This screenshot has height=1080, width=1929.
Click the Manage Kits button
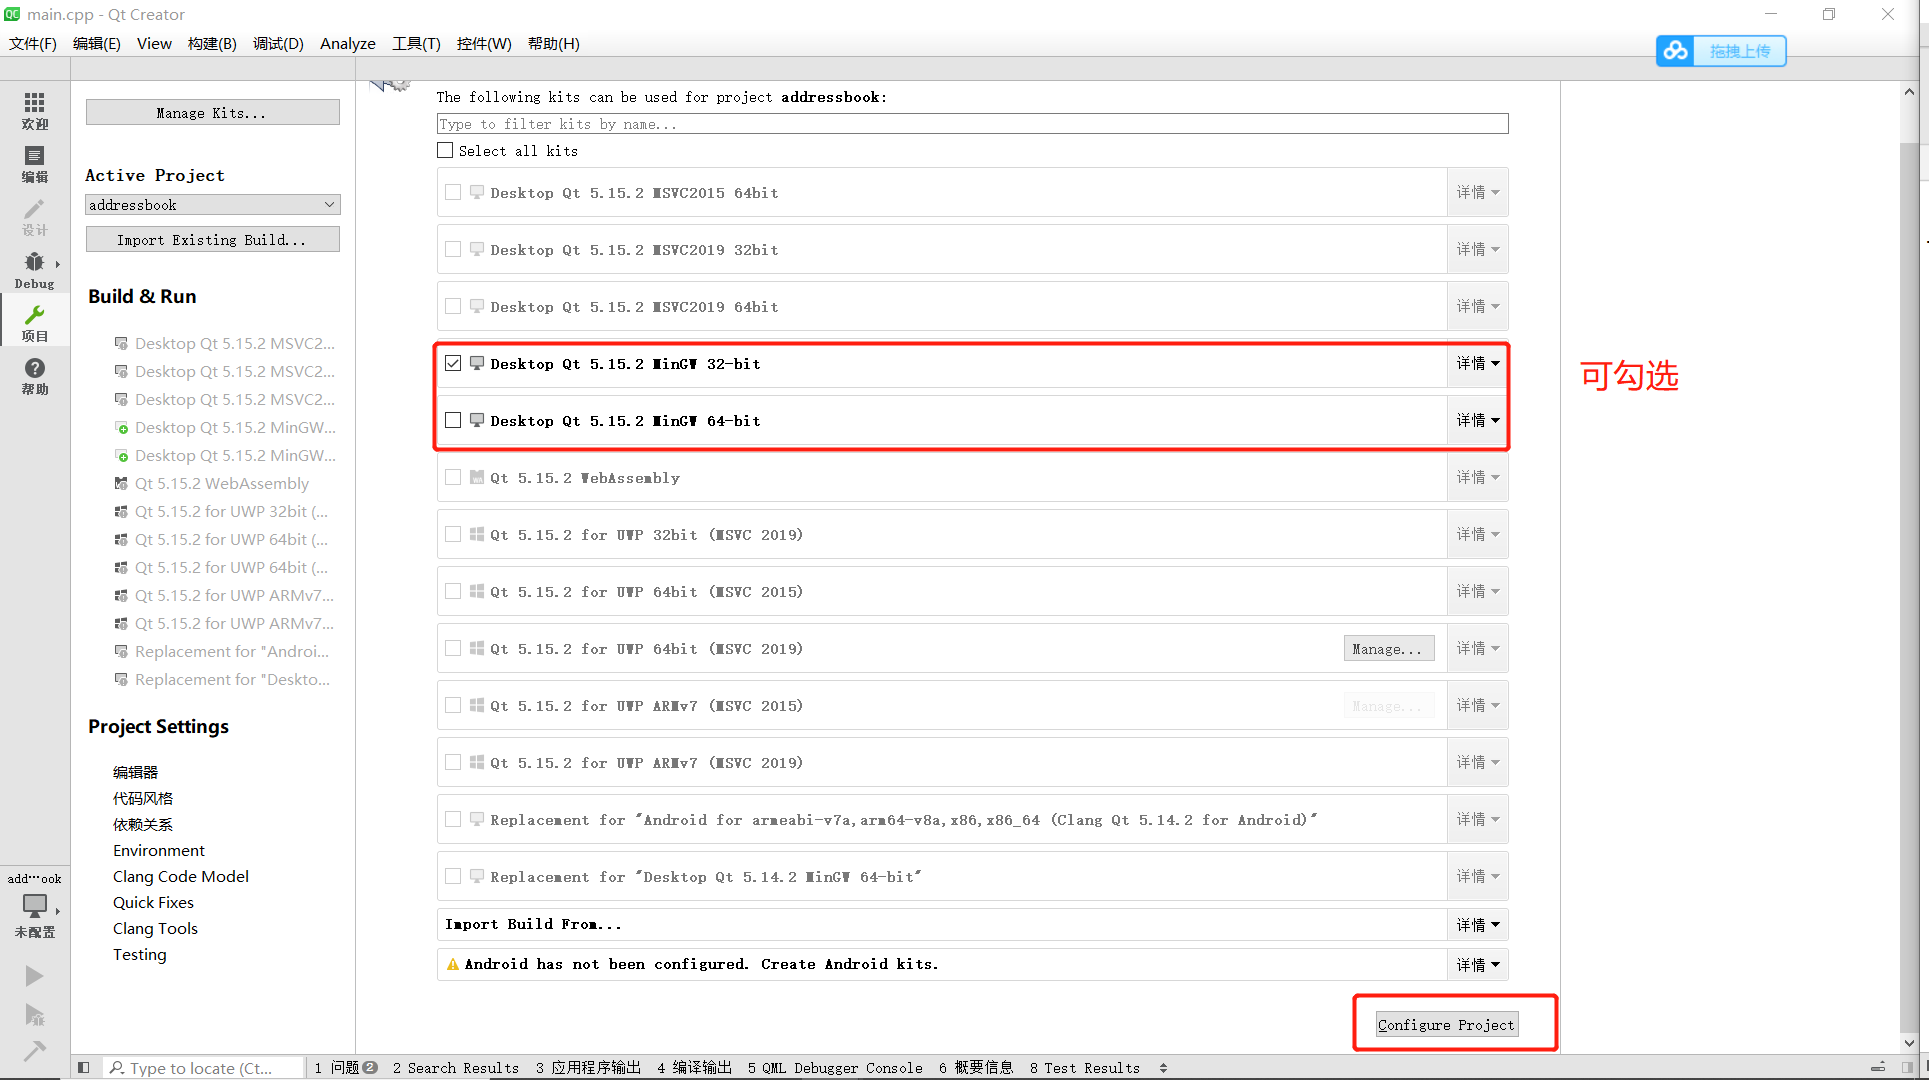[x=212, y=112]
